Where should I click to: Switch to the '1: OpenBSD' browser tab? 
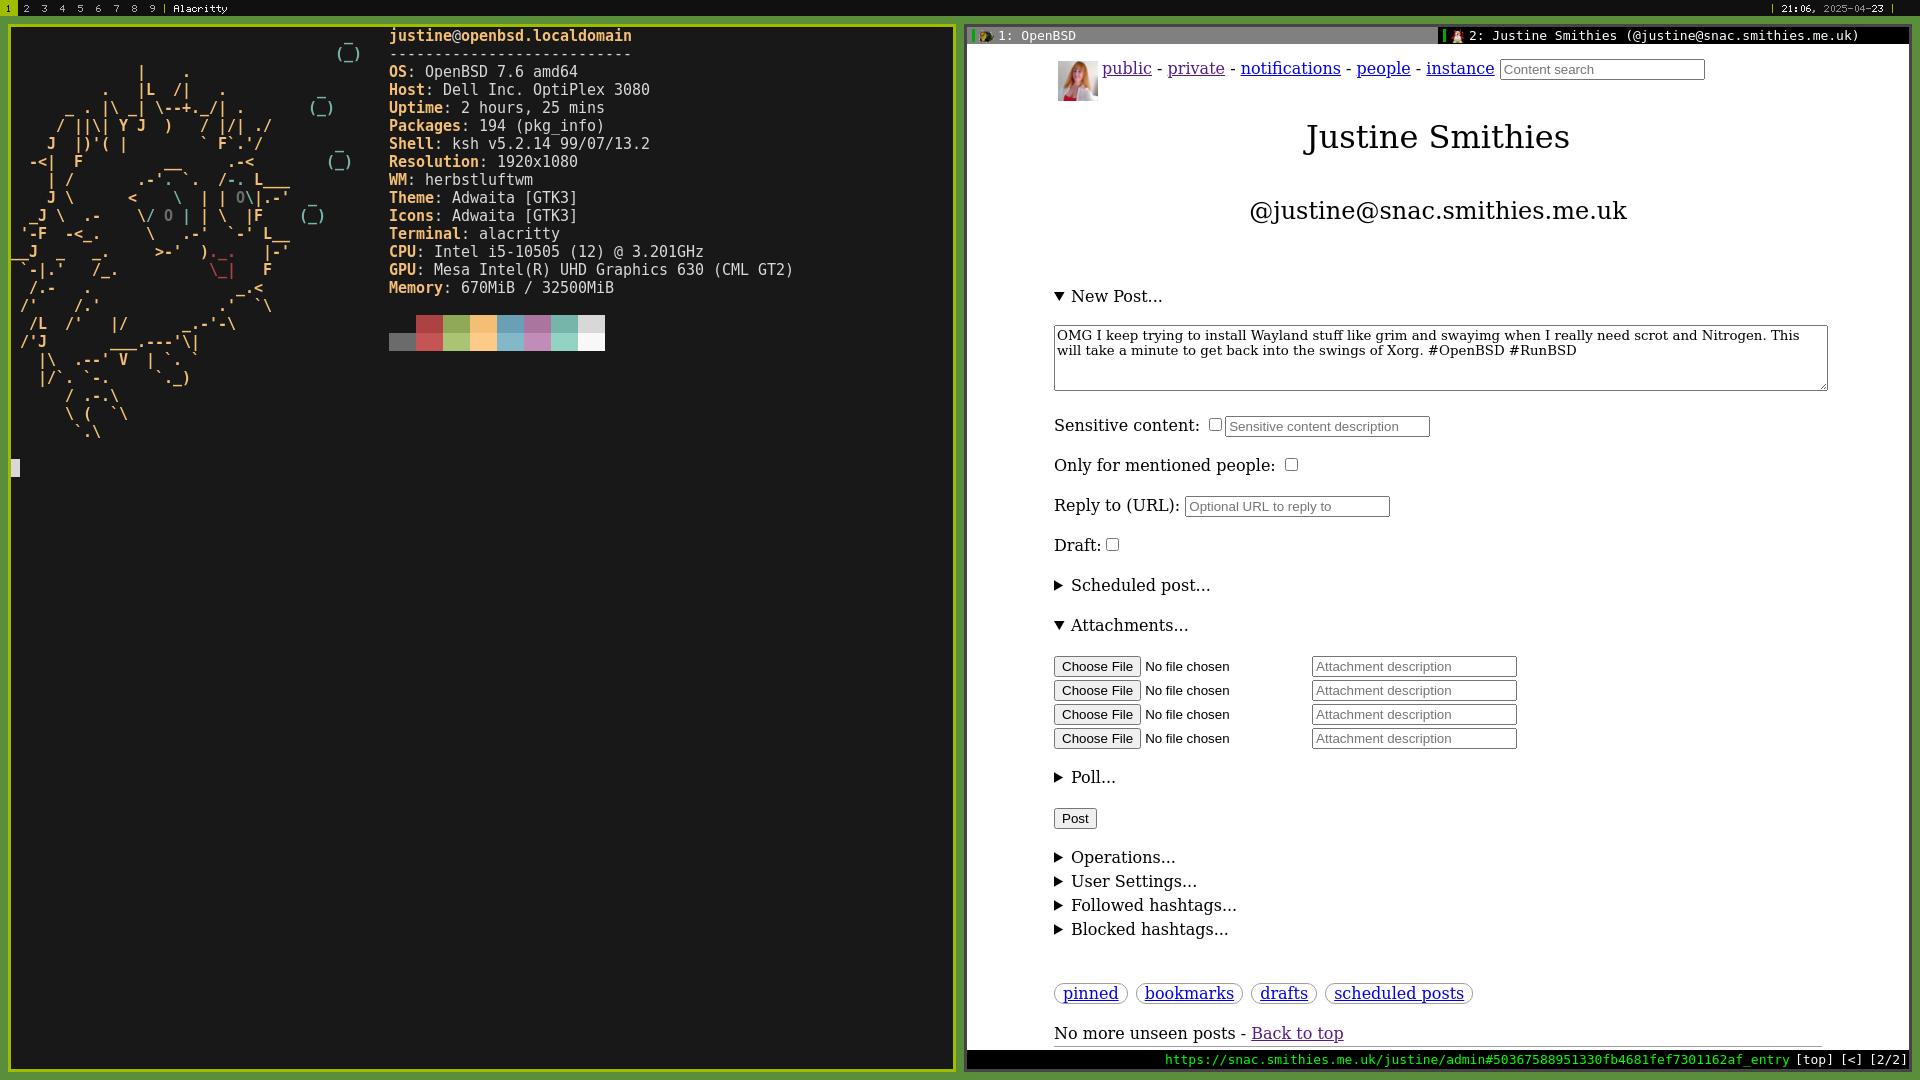click(1203, 36)
